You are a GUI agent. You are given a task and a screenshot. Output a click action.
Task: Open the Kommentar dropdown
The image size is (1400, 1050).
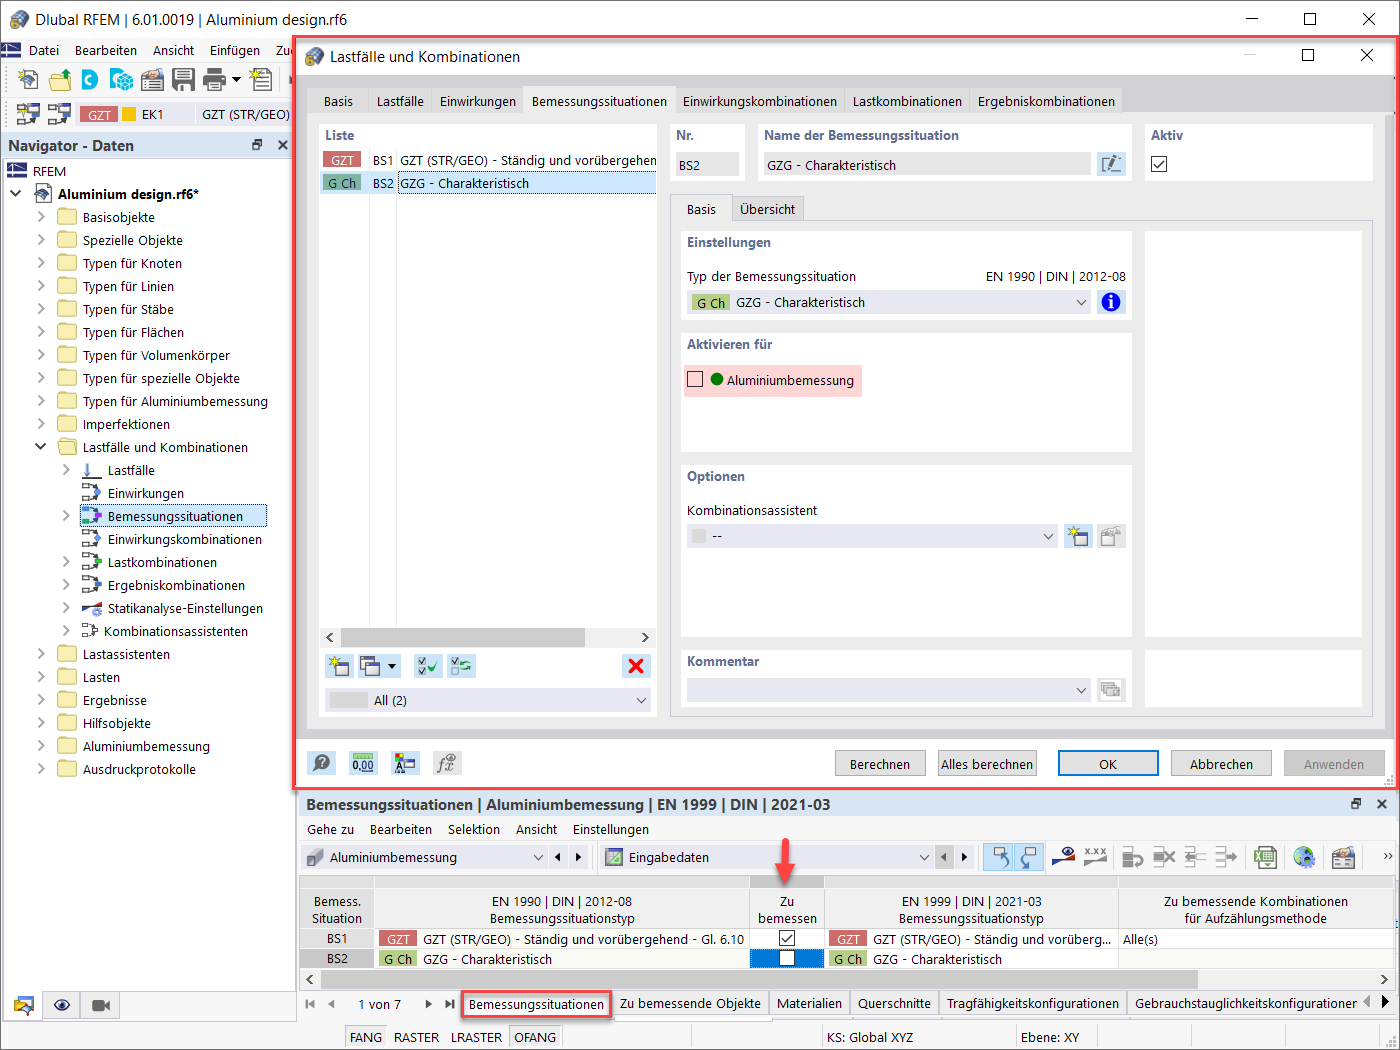[889, 690]
